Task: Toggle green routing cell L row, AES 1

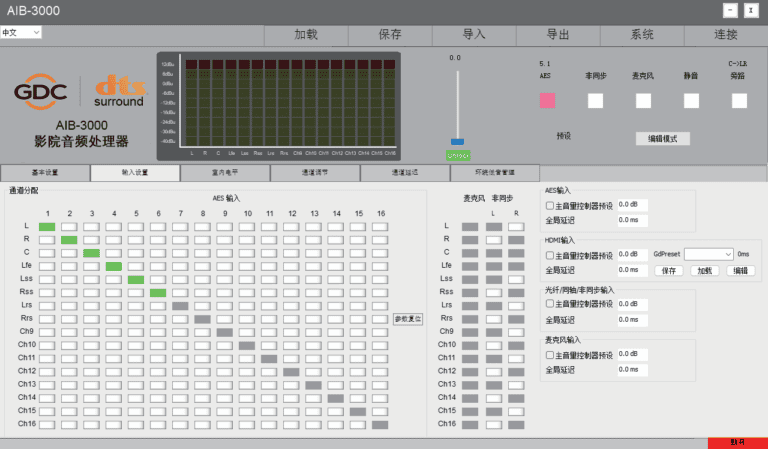Action: tap(47, 227)
